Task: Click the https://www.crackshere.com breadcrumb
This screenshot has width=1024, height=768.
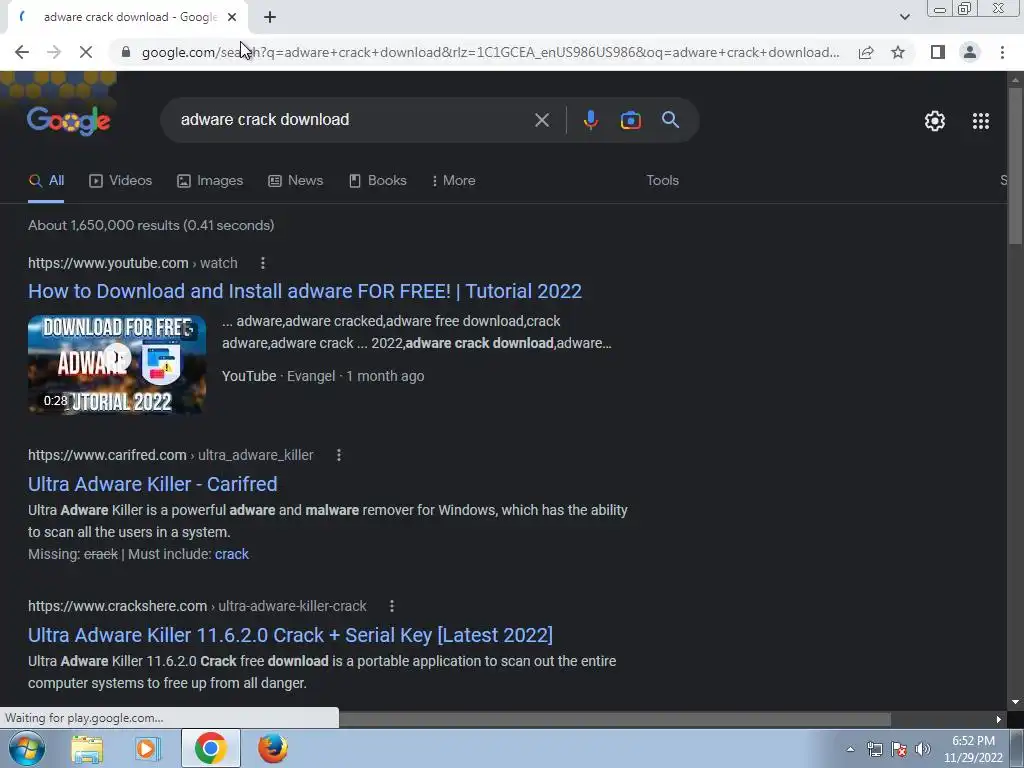Action: (x=118, y=606)
